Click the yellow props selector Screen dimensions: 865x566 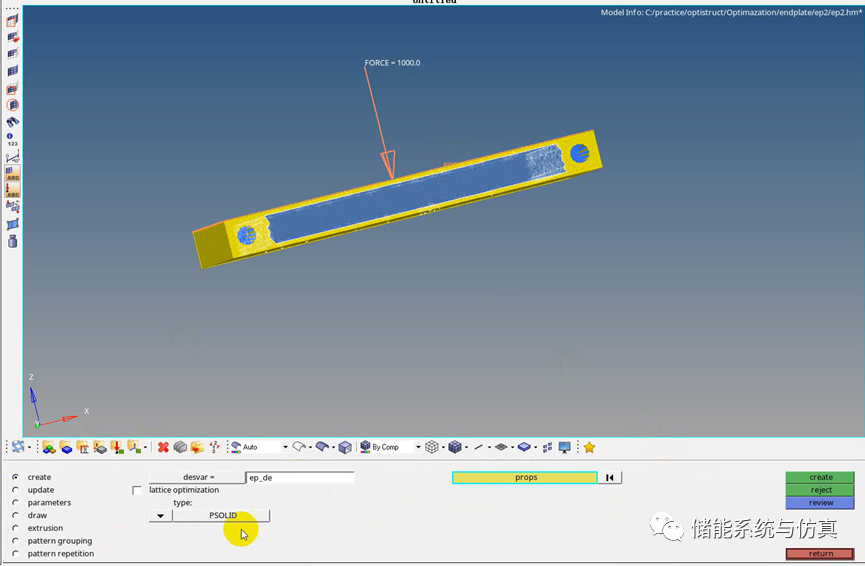pos(525,477)
